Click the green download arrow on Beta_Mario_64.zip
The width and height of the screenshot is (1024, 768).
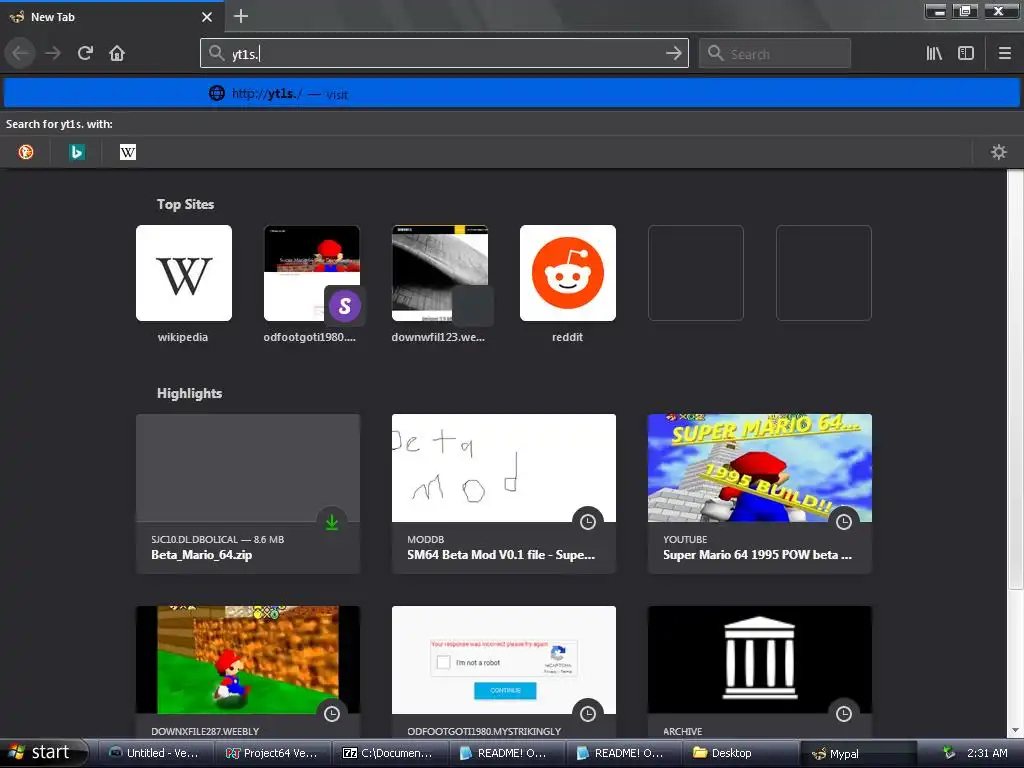[332, 522]
